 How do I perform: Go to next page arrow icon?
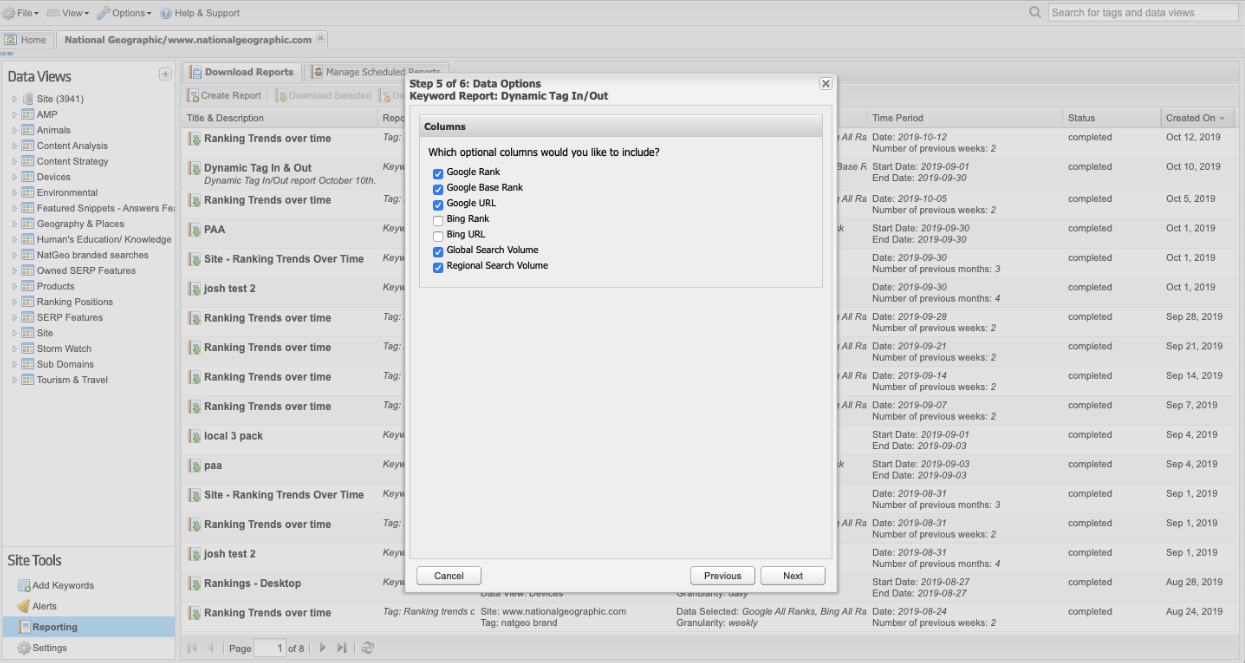point(322,648)
